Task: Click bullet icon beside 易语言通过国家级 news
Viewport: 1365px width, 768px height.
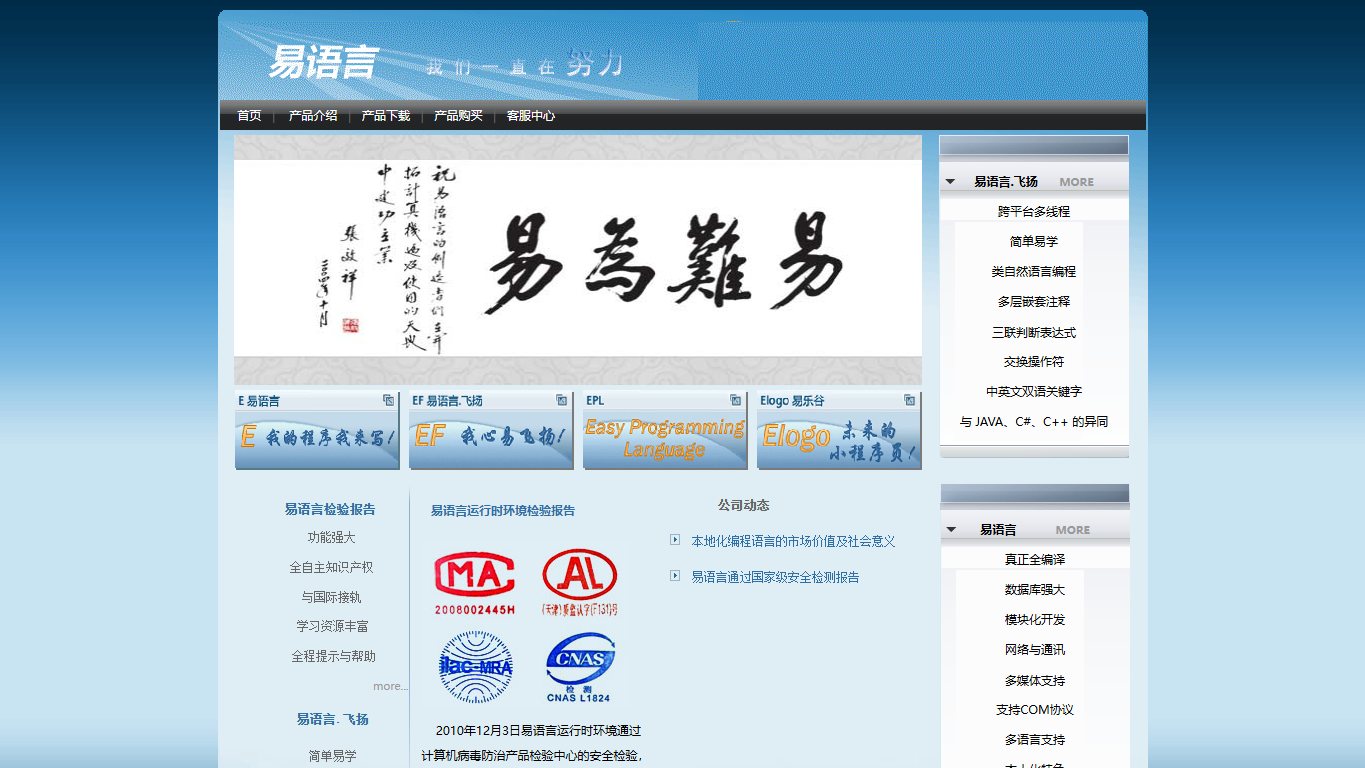Action: coord(675,576)
